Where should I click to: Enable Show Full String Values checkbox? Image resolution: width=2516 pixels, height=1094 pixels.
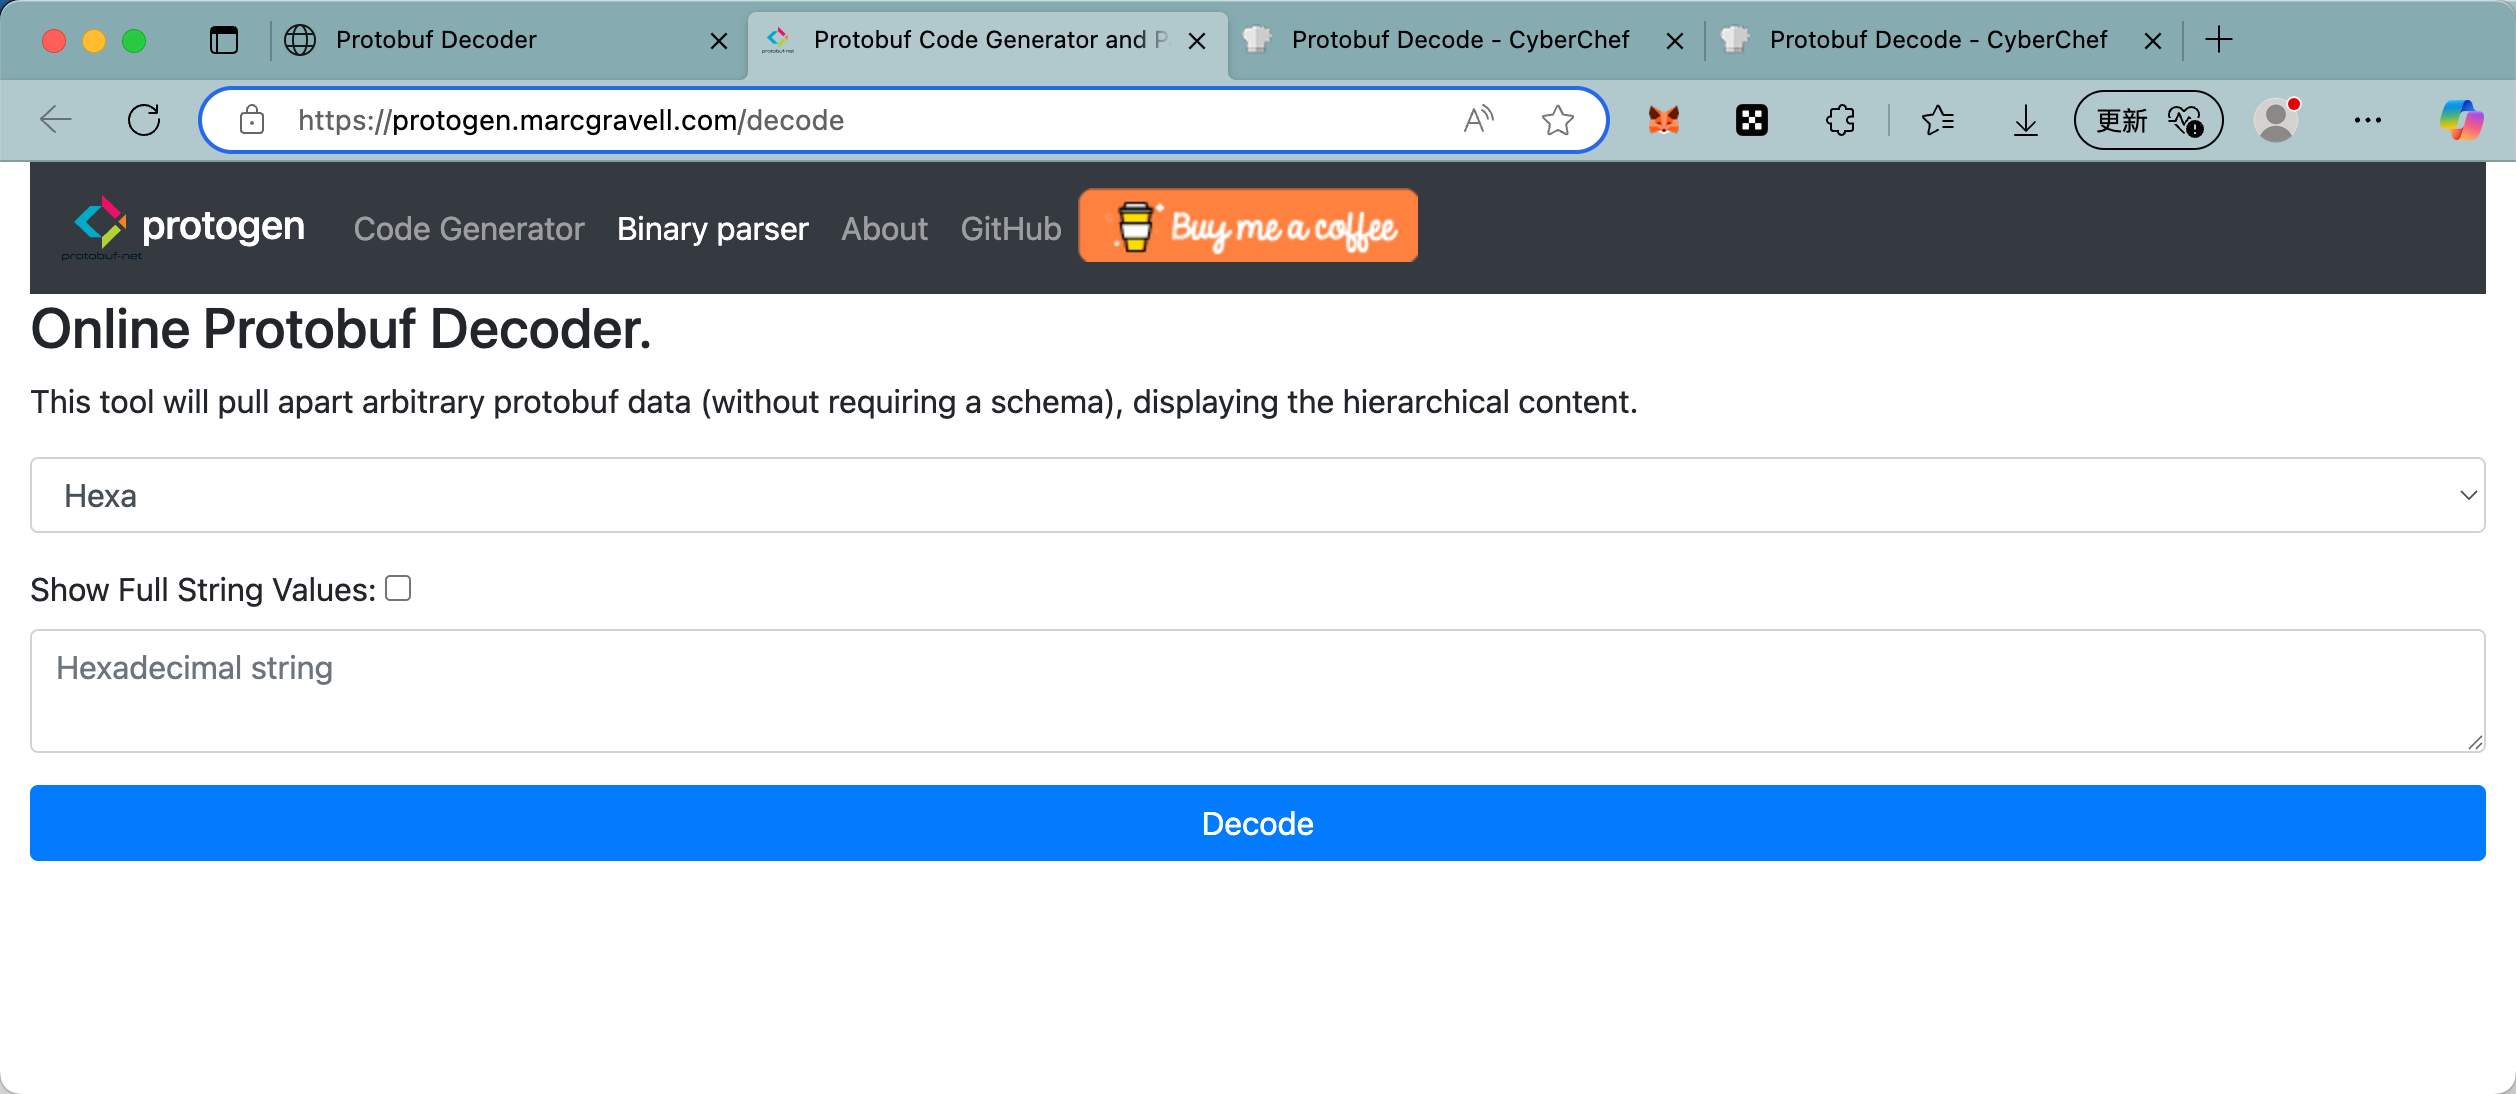(x=398, y=589)
